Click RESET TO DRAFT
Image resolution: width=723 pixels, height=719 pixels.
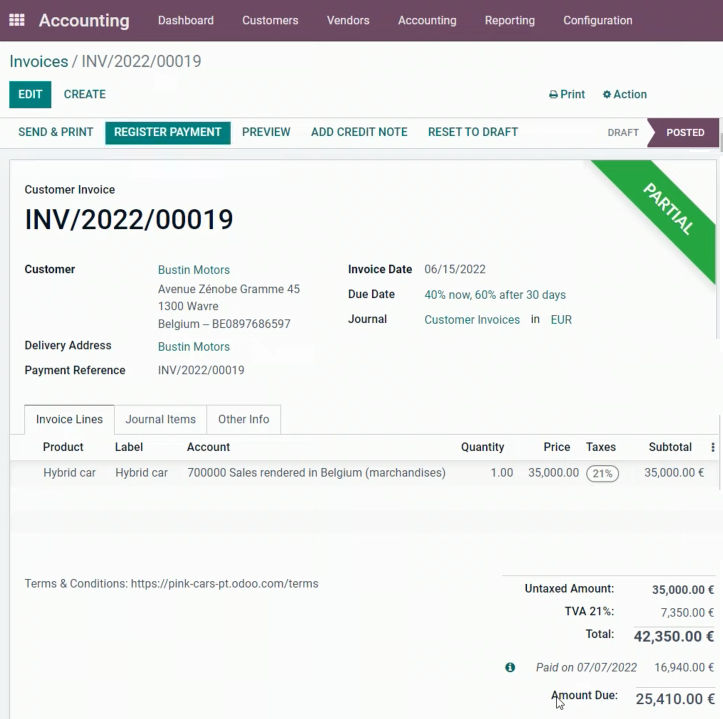(x=473, y=132)
